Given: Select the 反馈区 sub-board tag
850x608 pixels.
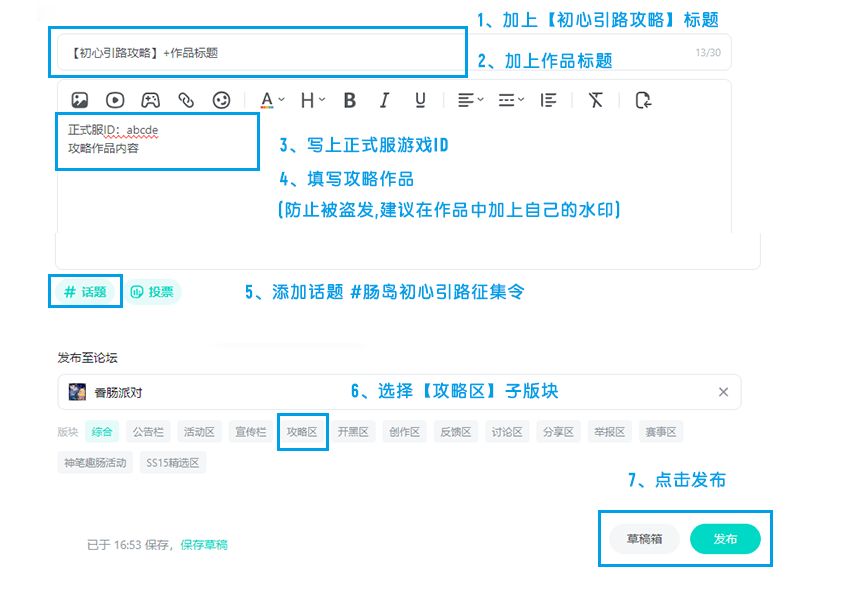Looking at the screenshot, I should [455, 432].
